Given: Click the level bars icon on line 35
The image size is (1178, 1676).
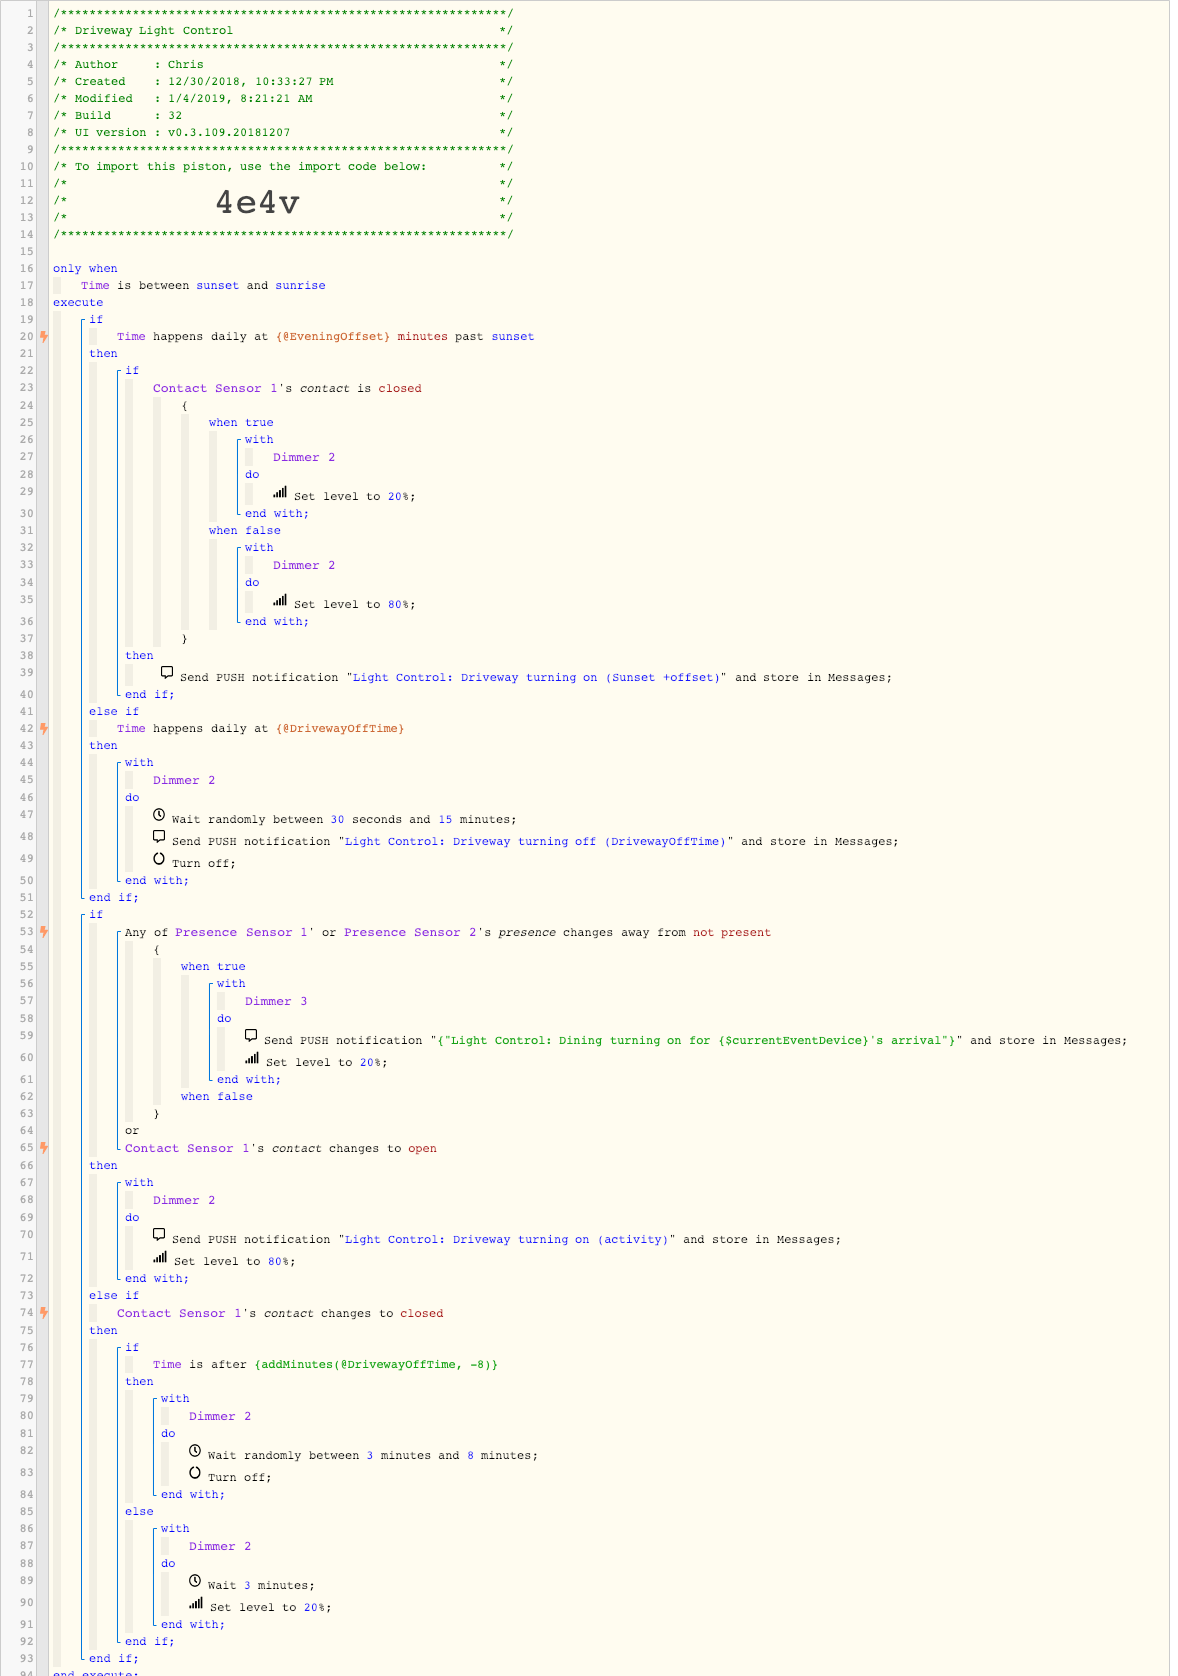Looking at the screenshot, I should [280, 601].
